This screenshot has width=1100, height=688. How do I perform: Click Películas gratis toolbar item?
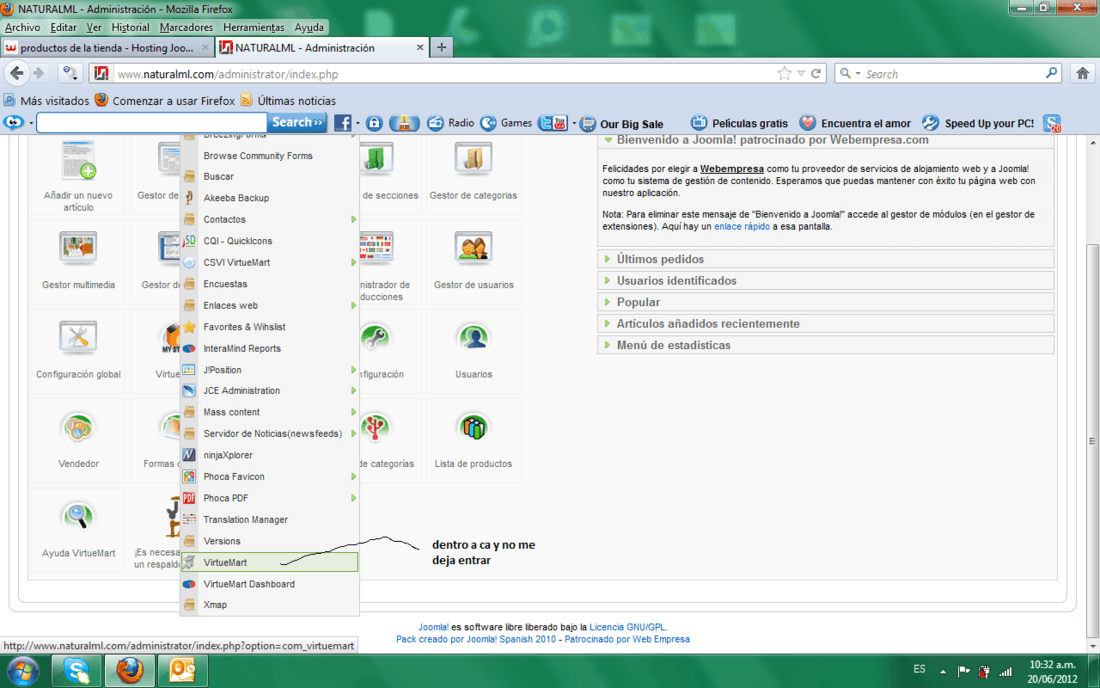tap(739, 123)
